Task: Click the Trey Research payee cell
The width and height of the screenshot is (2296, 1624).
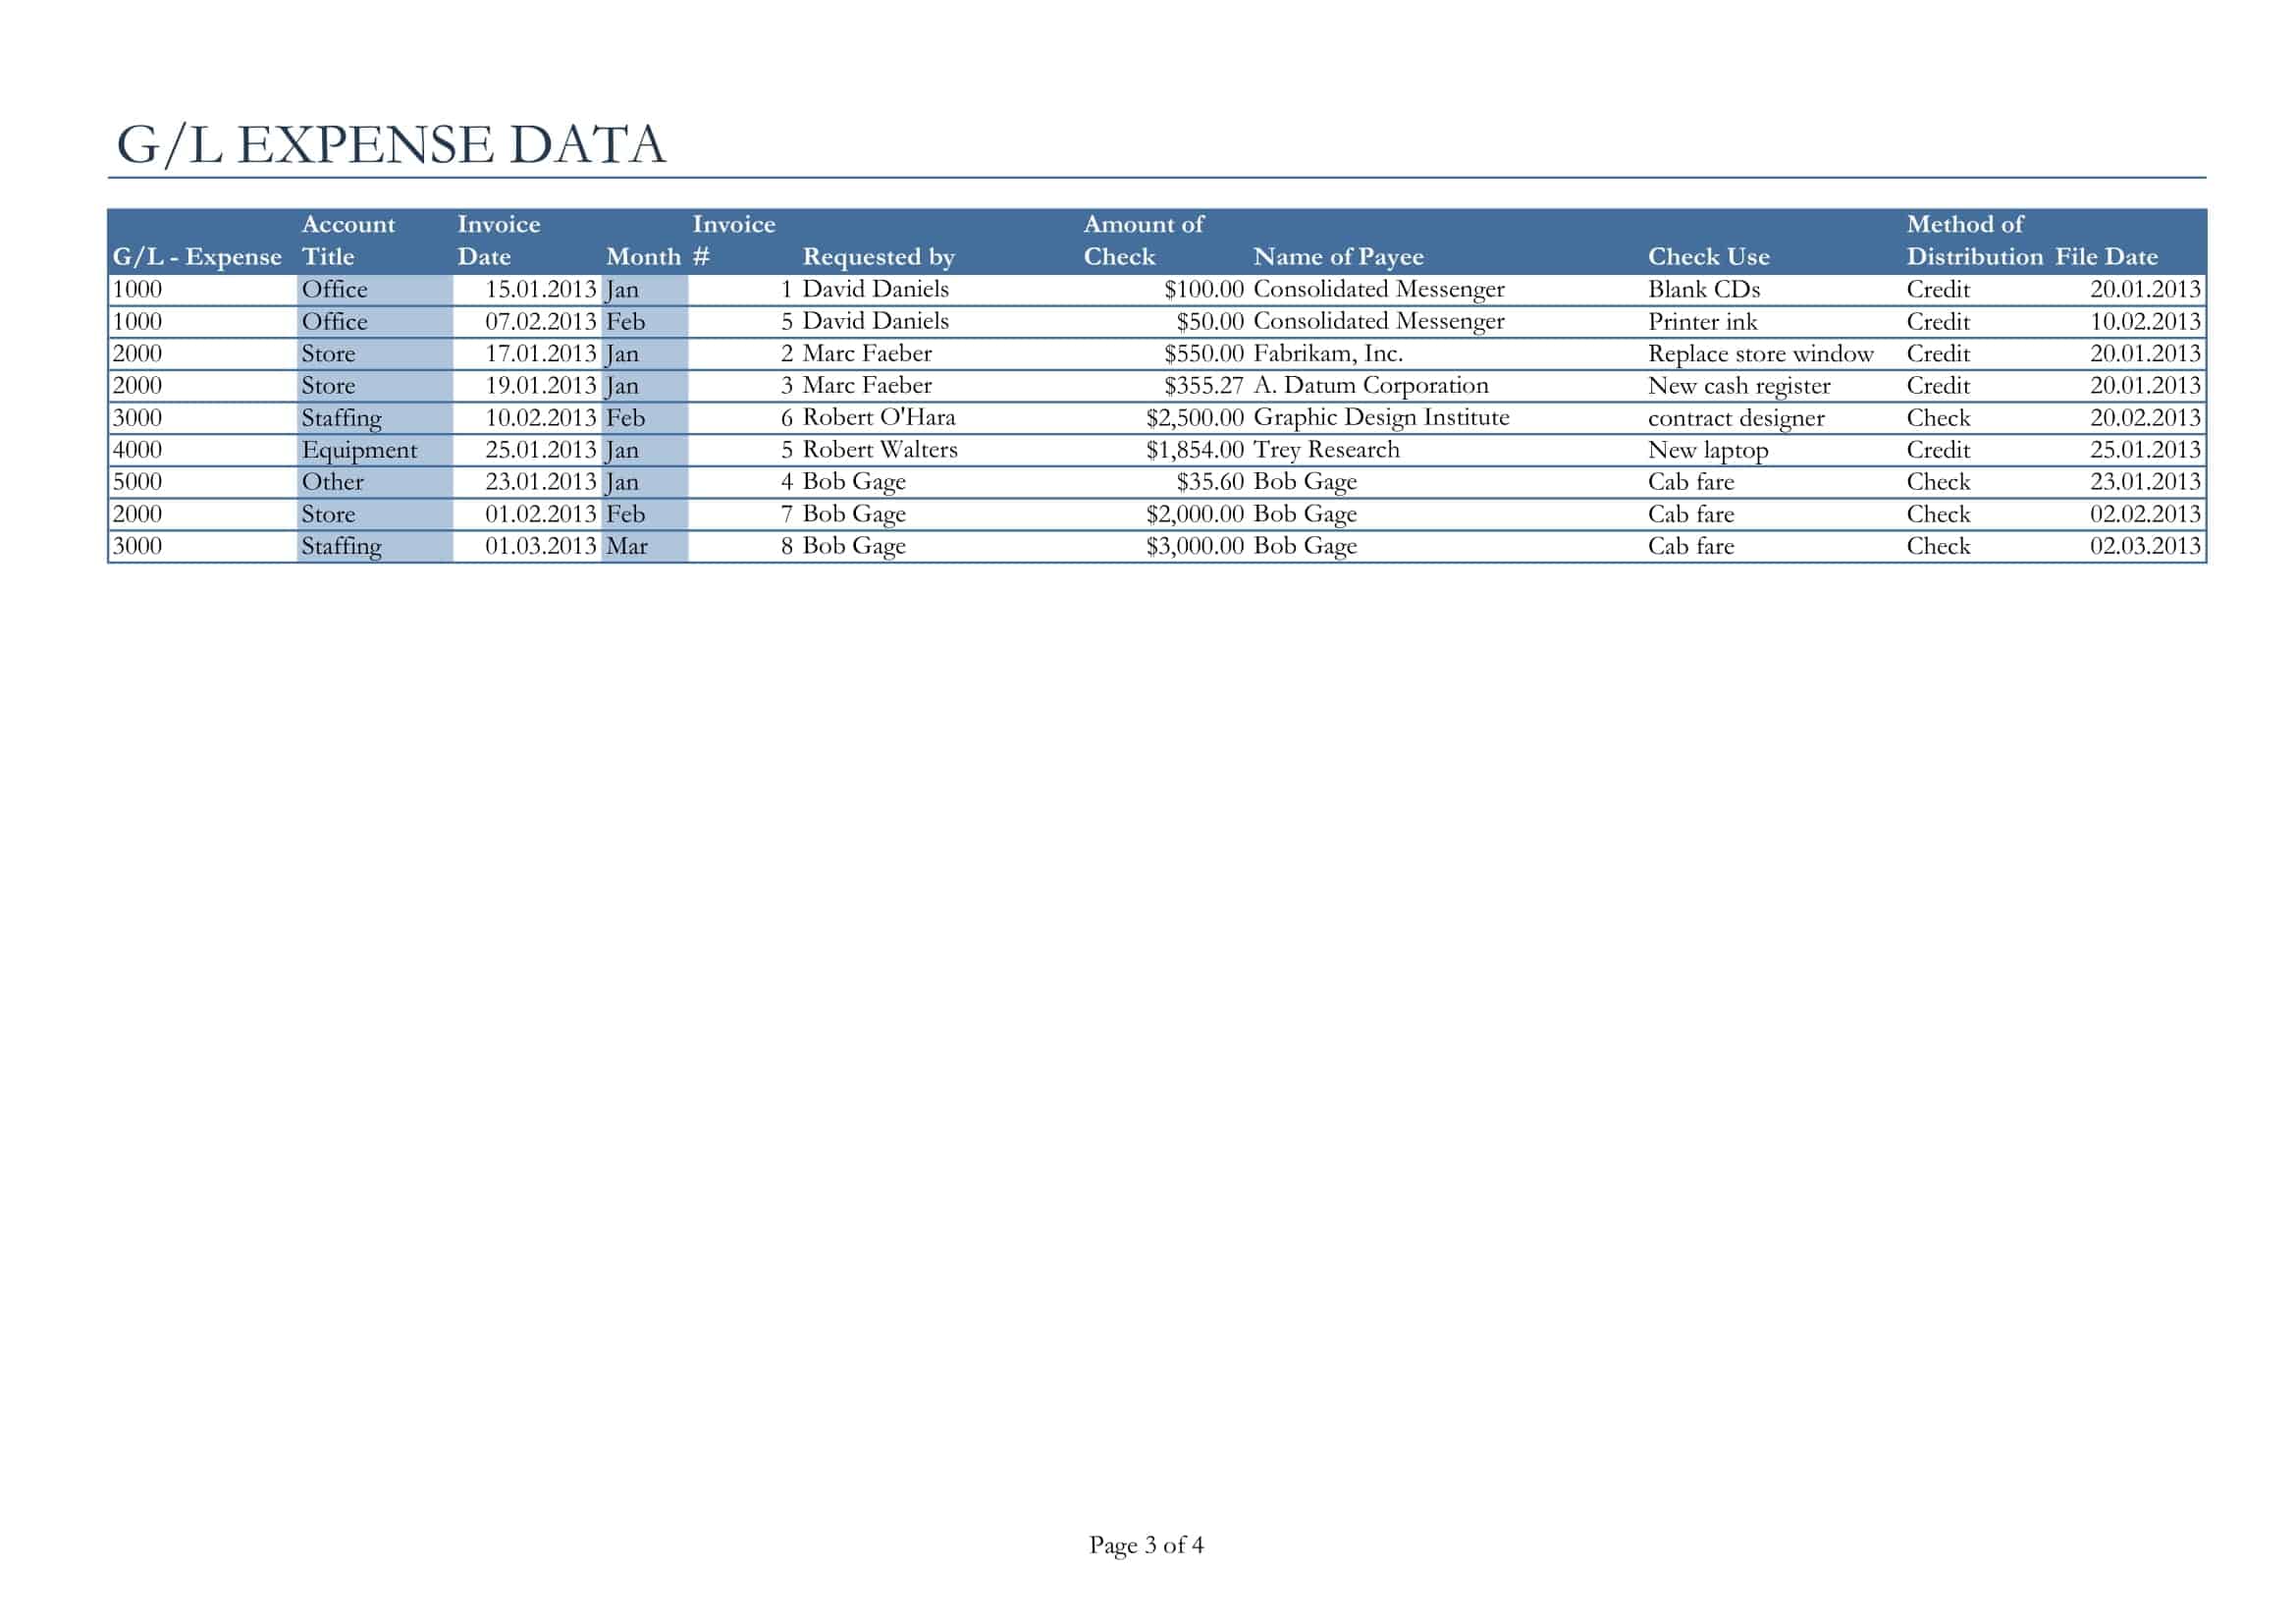Action: click(1326, 450)
